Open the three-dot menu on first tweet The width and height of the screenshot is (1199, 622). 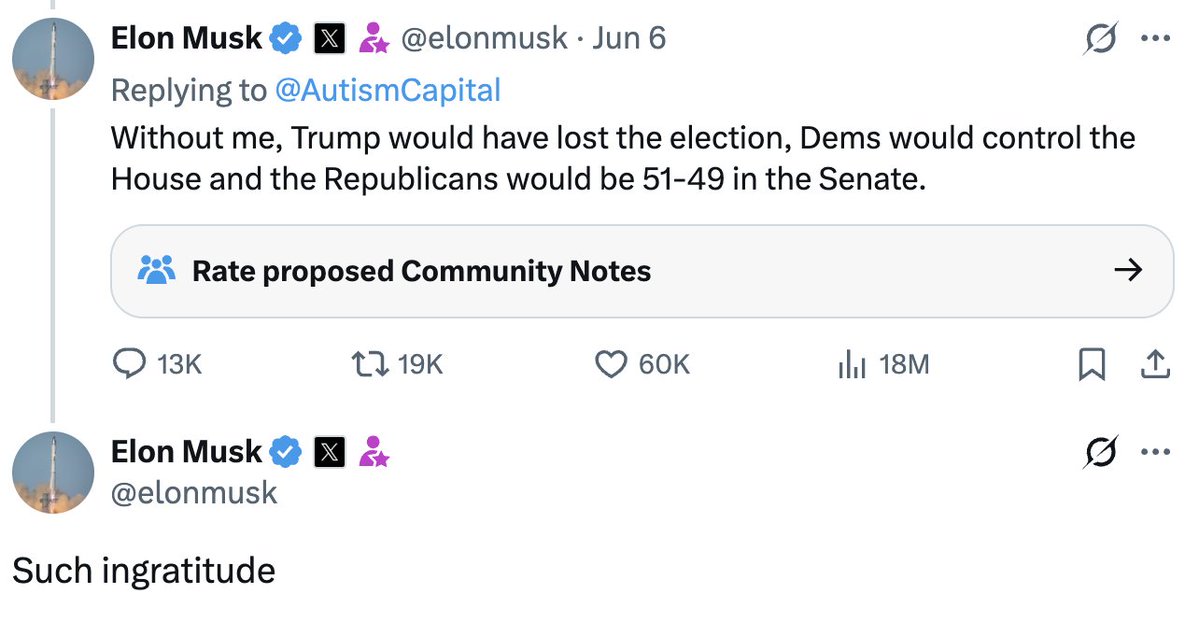(x=1155, y=40)
